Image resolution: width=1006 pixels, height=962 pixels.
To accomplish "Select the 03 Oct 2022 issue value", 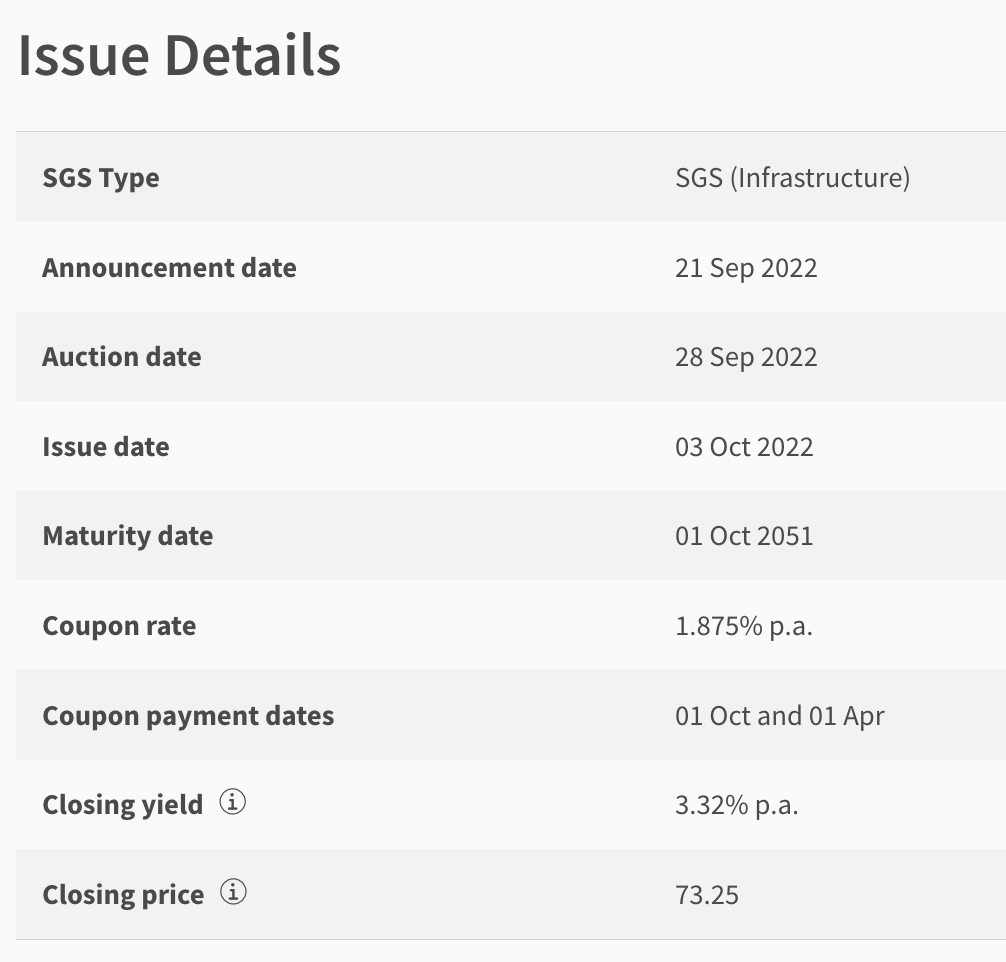I will 744,447.
